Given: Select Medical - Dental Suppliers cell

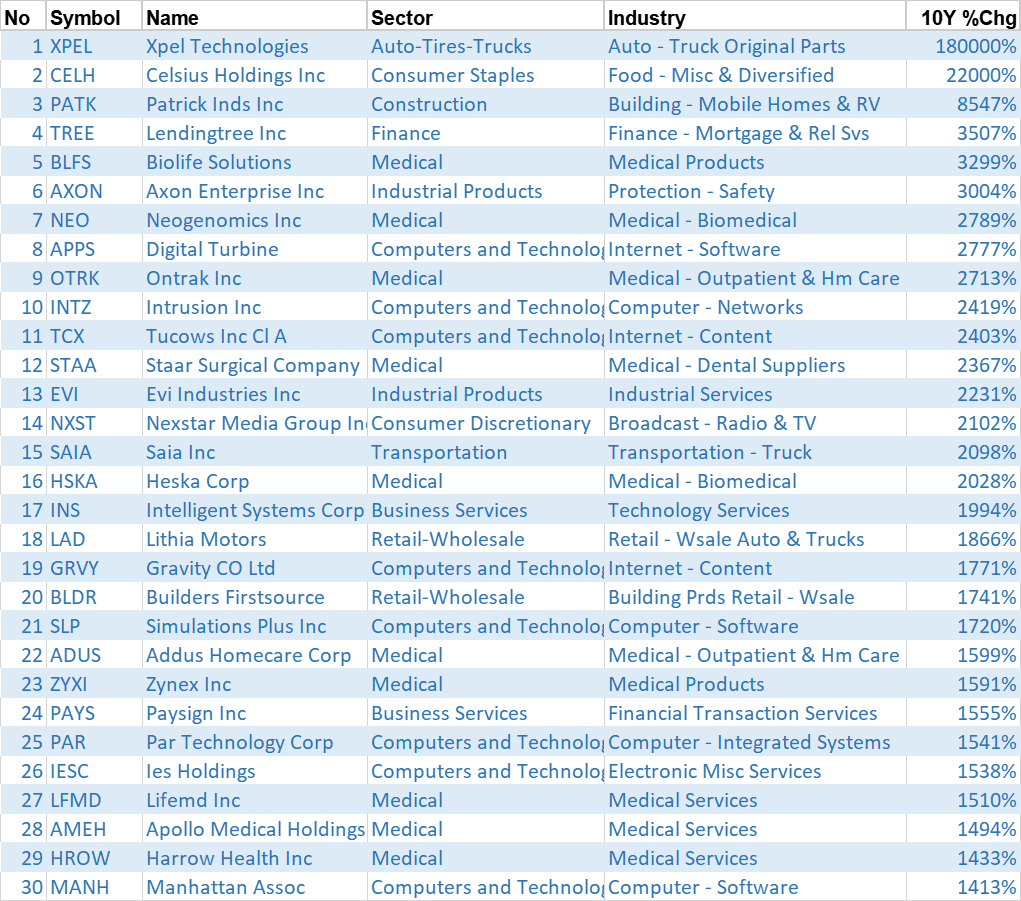Looking at the screenshot, I should tap(755, 365).
